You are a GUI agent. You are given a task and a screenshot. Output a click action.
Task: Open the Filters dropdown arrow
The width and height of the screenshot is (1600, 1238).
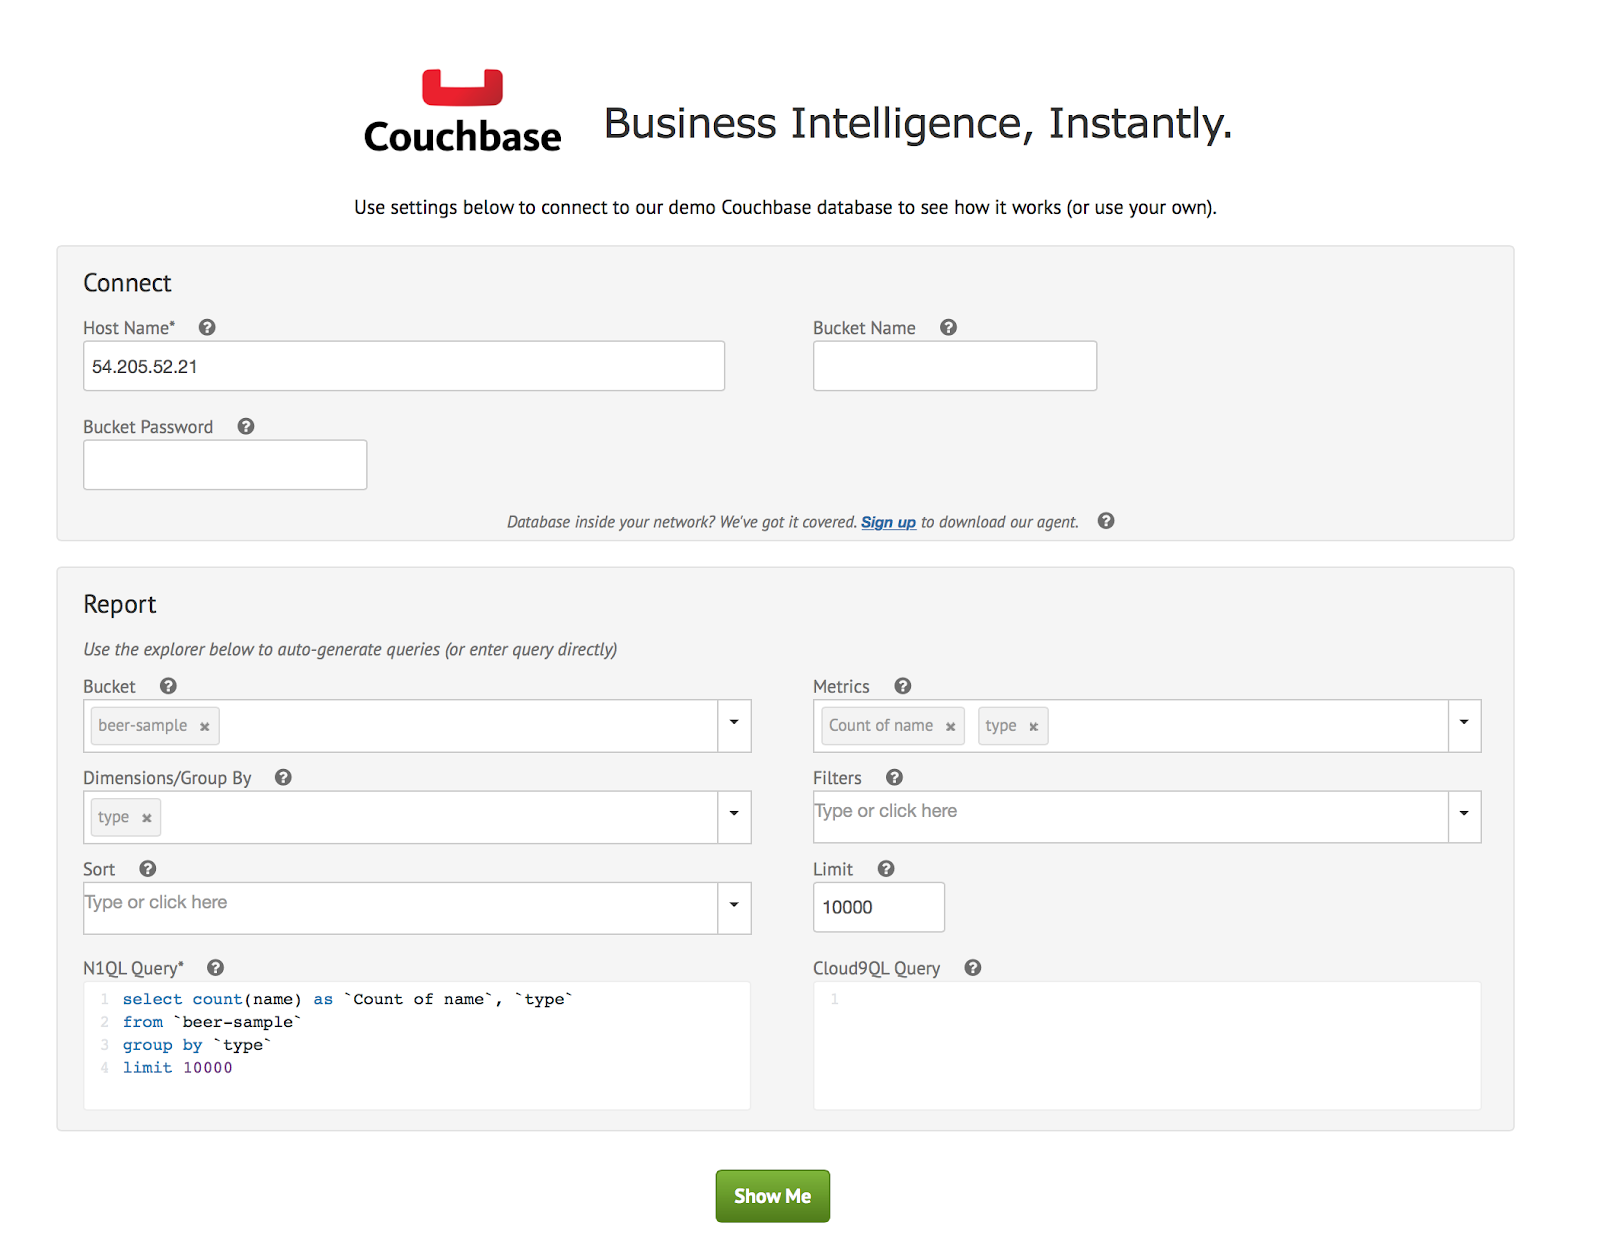tap(1464, 814)
